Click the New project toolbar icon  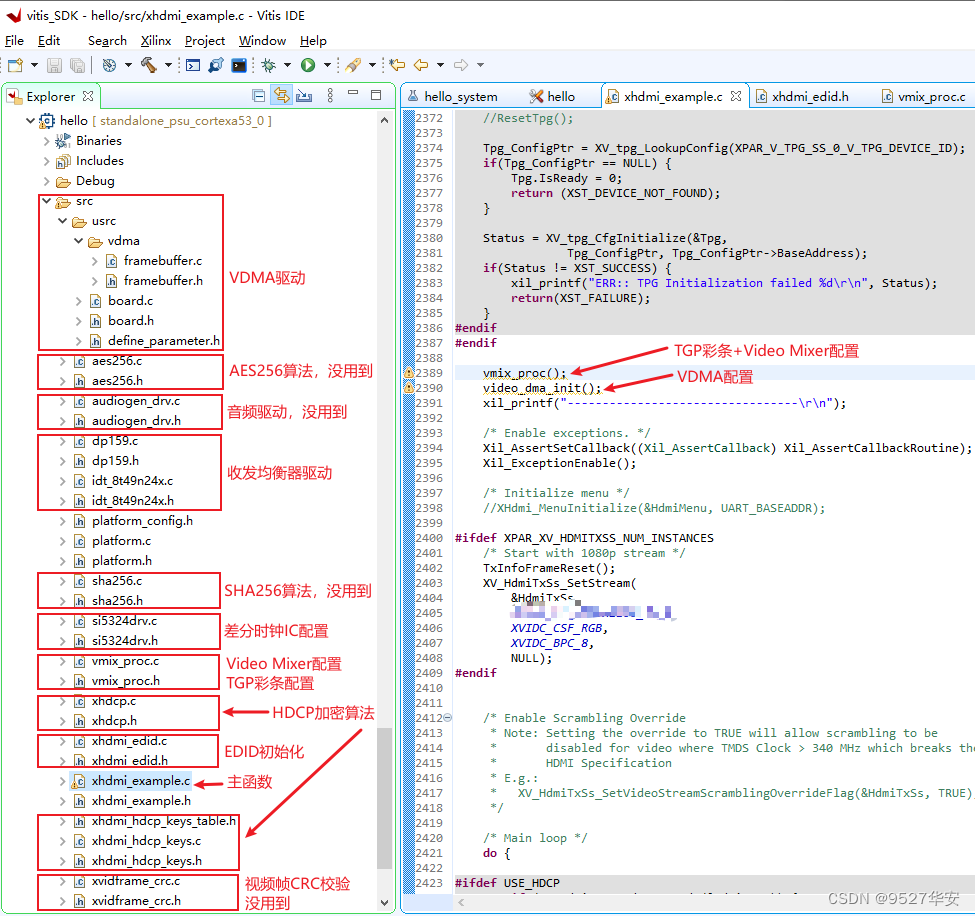tap(15, 65)
